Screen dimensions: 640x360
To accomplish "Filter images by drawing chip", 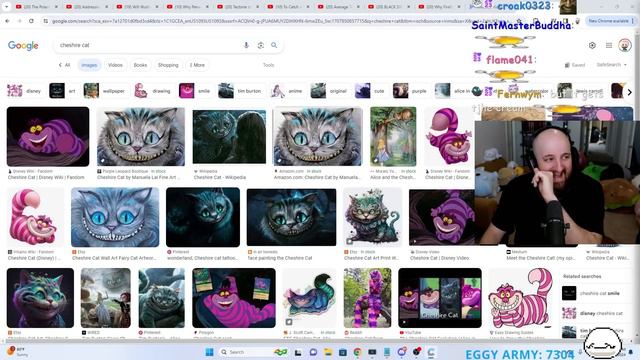I will point(153,91).
